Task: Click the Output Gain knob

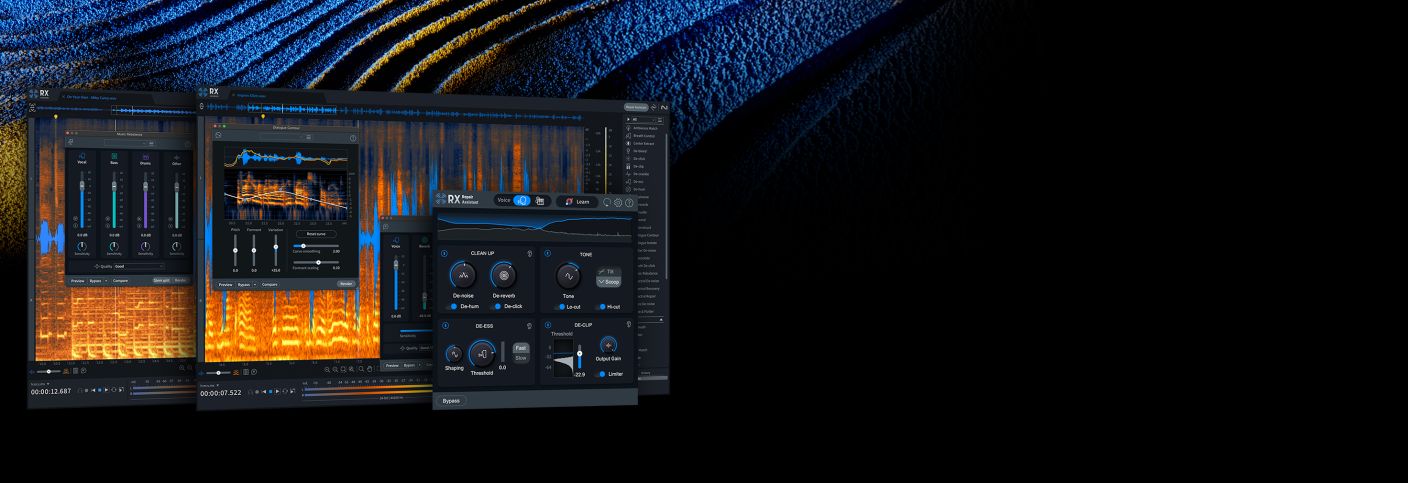Action: [609, 345]
